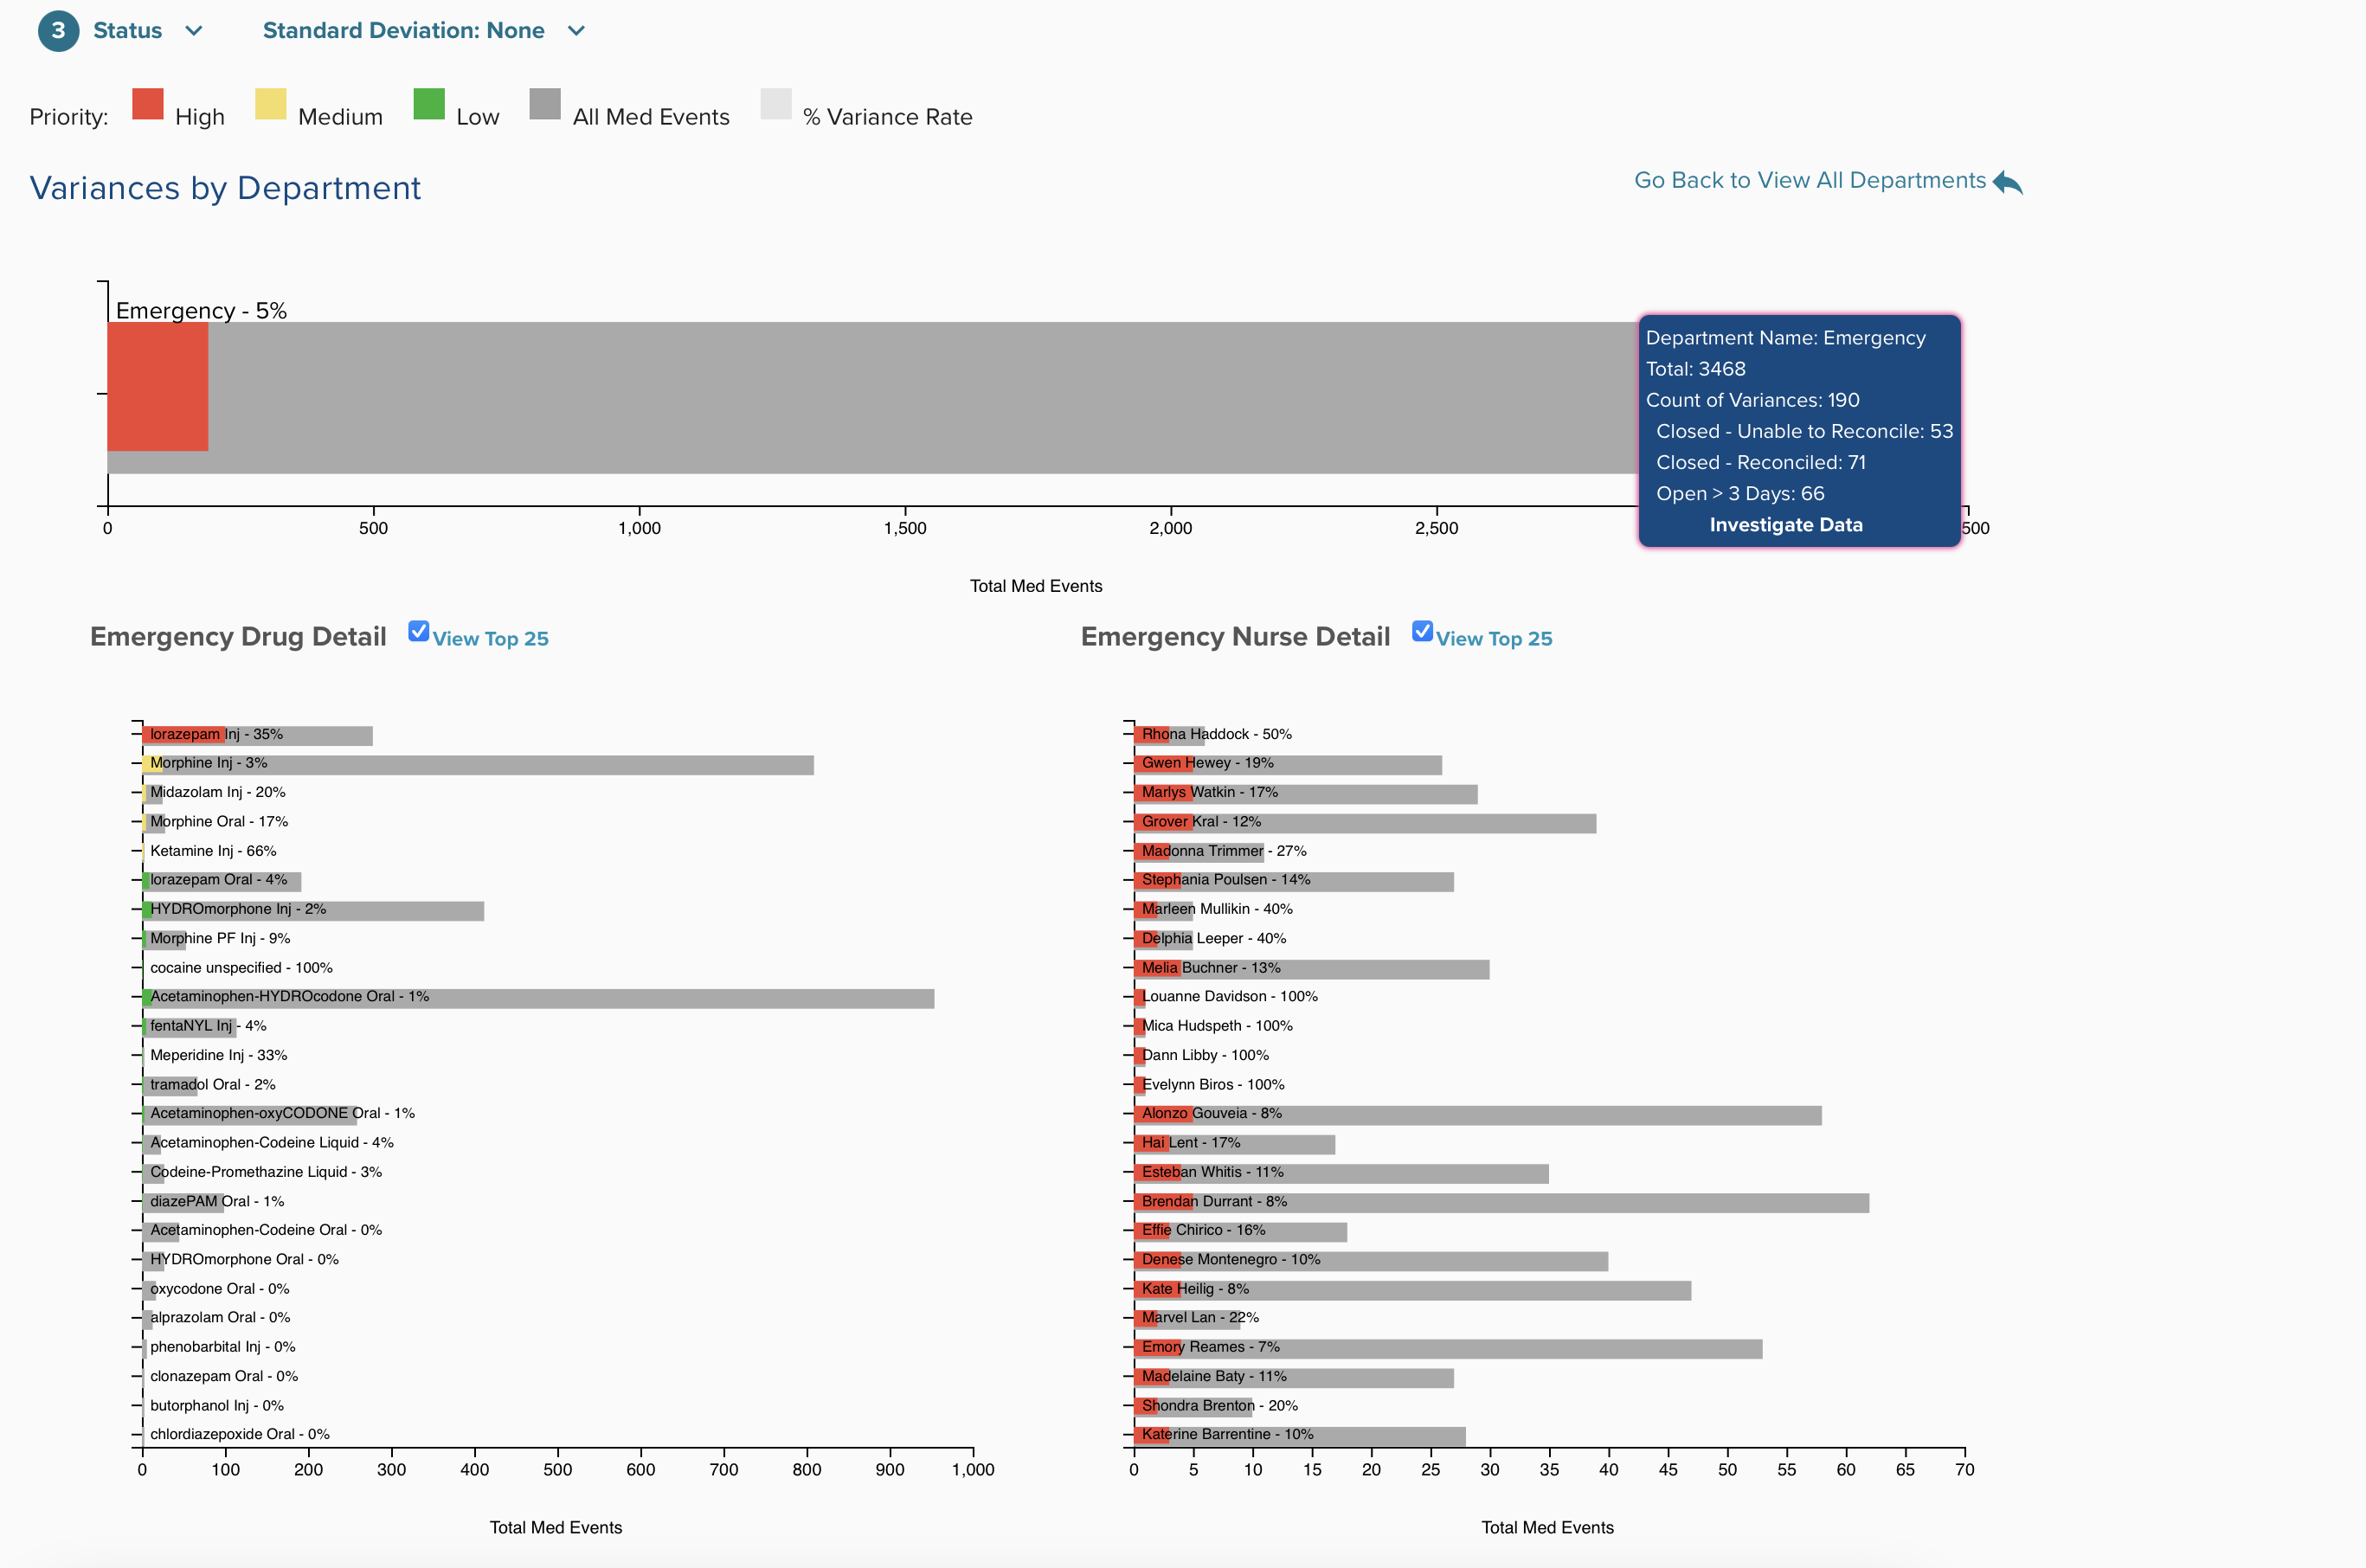Click Investigate Data in the tooltip

[1785, 525]
